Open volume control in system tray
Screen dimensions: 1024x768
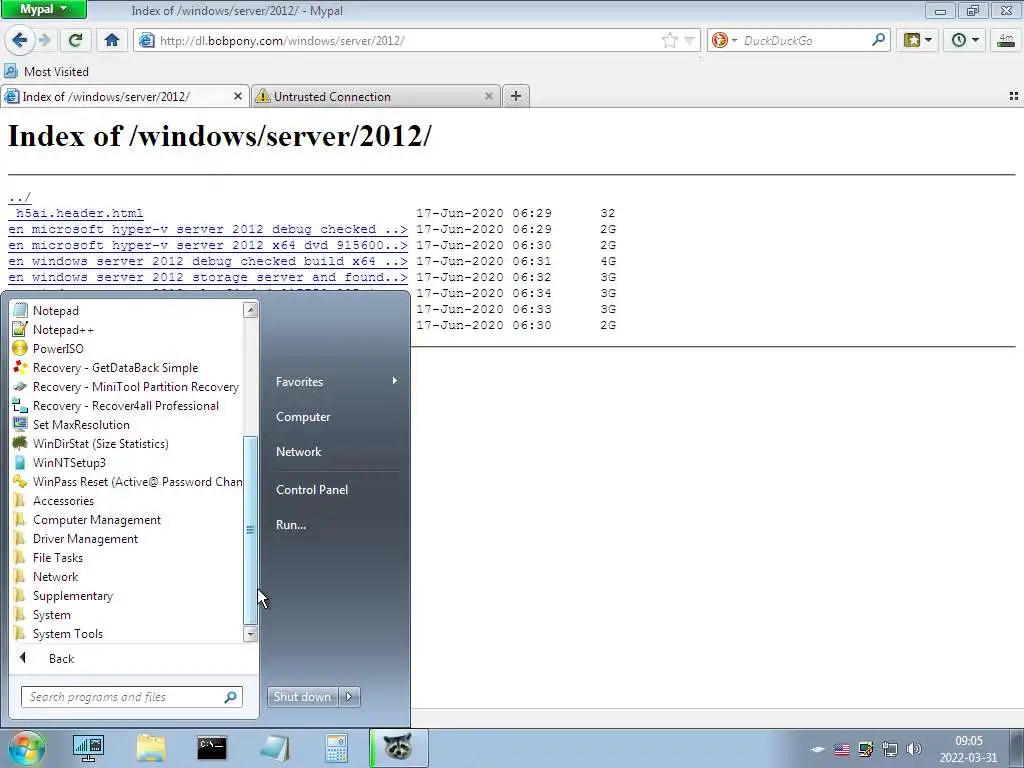click(x=914, y=749)
